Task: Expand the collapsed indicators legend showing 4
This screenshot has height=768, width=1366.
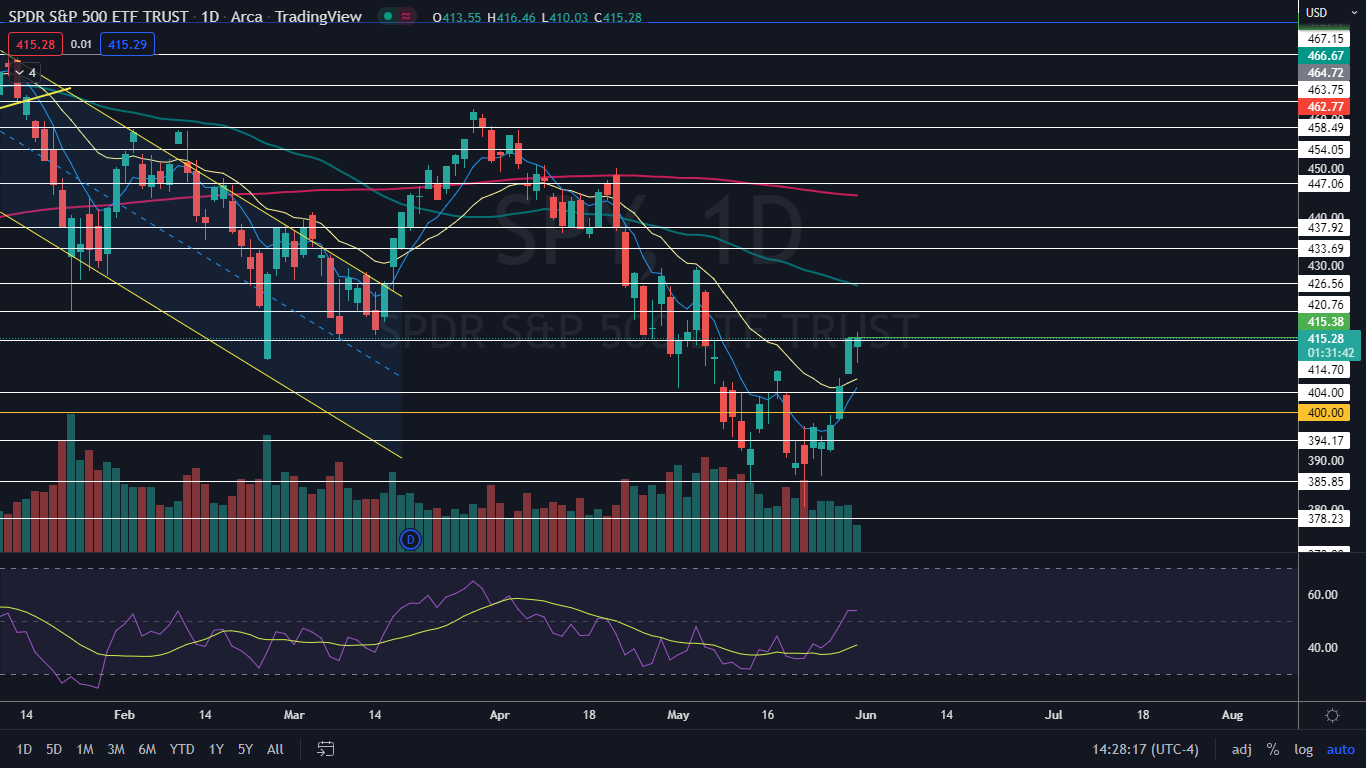Action: point(25,73)
